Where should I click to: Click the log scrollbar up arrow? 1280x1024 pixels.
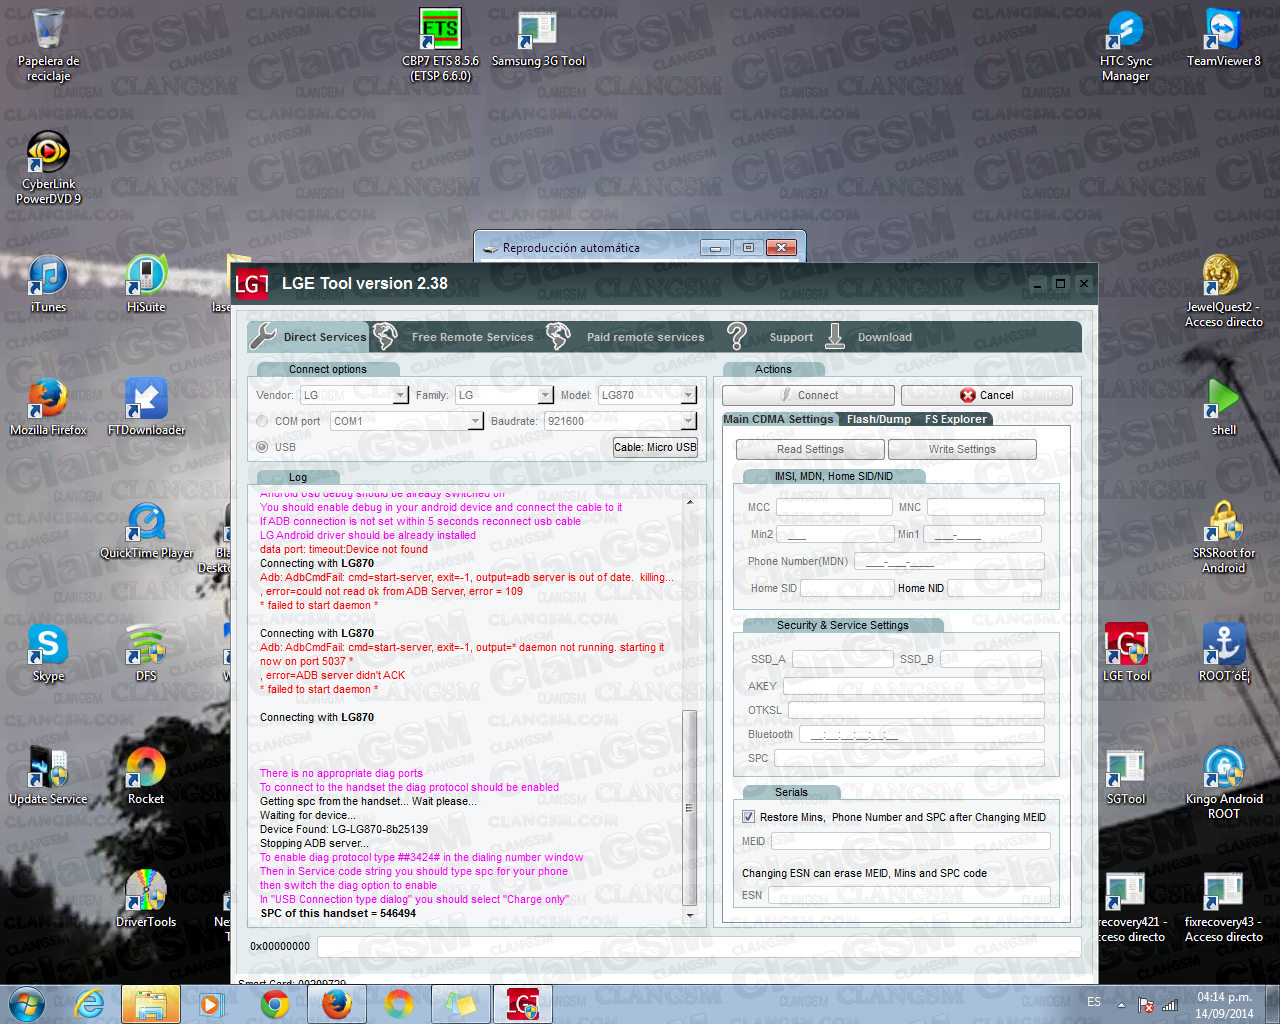[x=689, y=502]
